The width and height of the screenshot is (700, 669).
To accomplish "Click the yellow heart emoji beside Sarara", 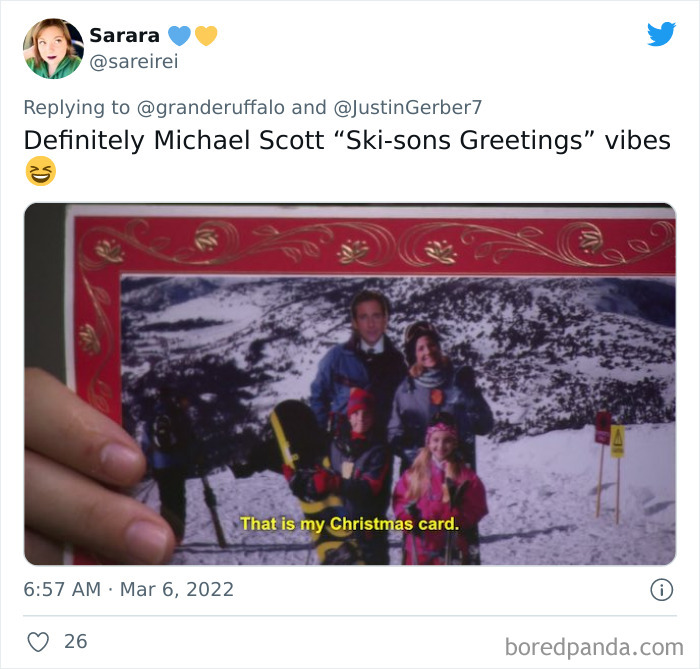I will point(206,36).
